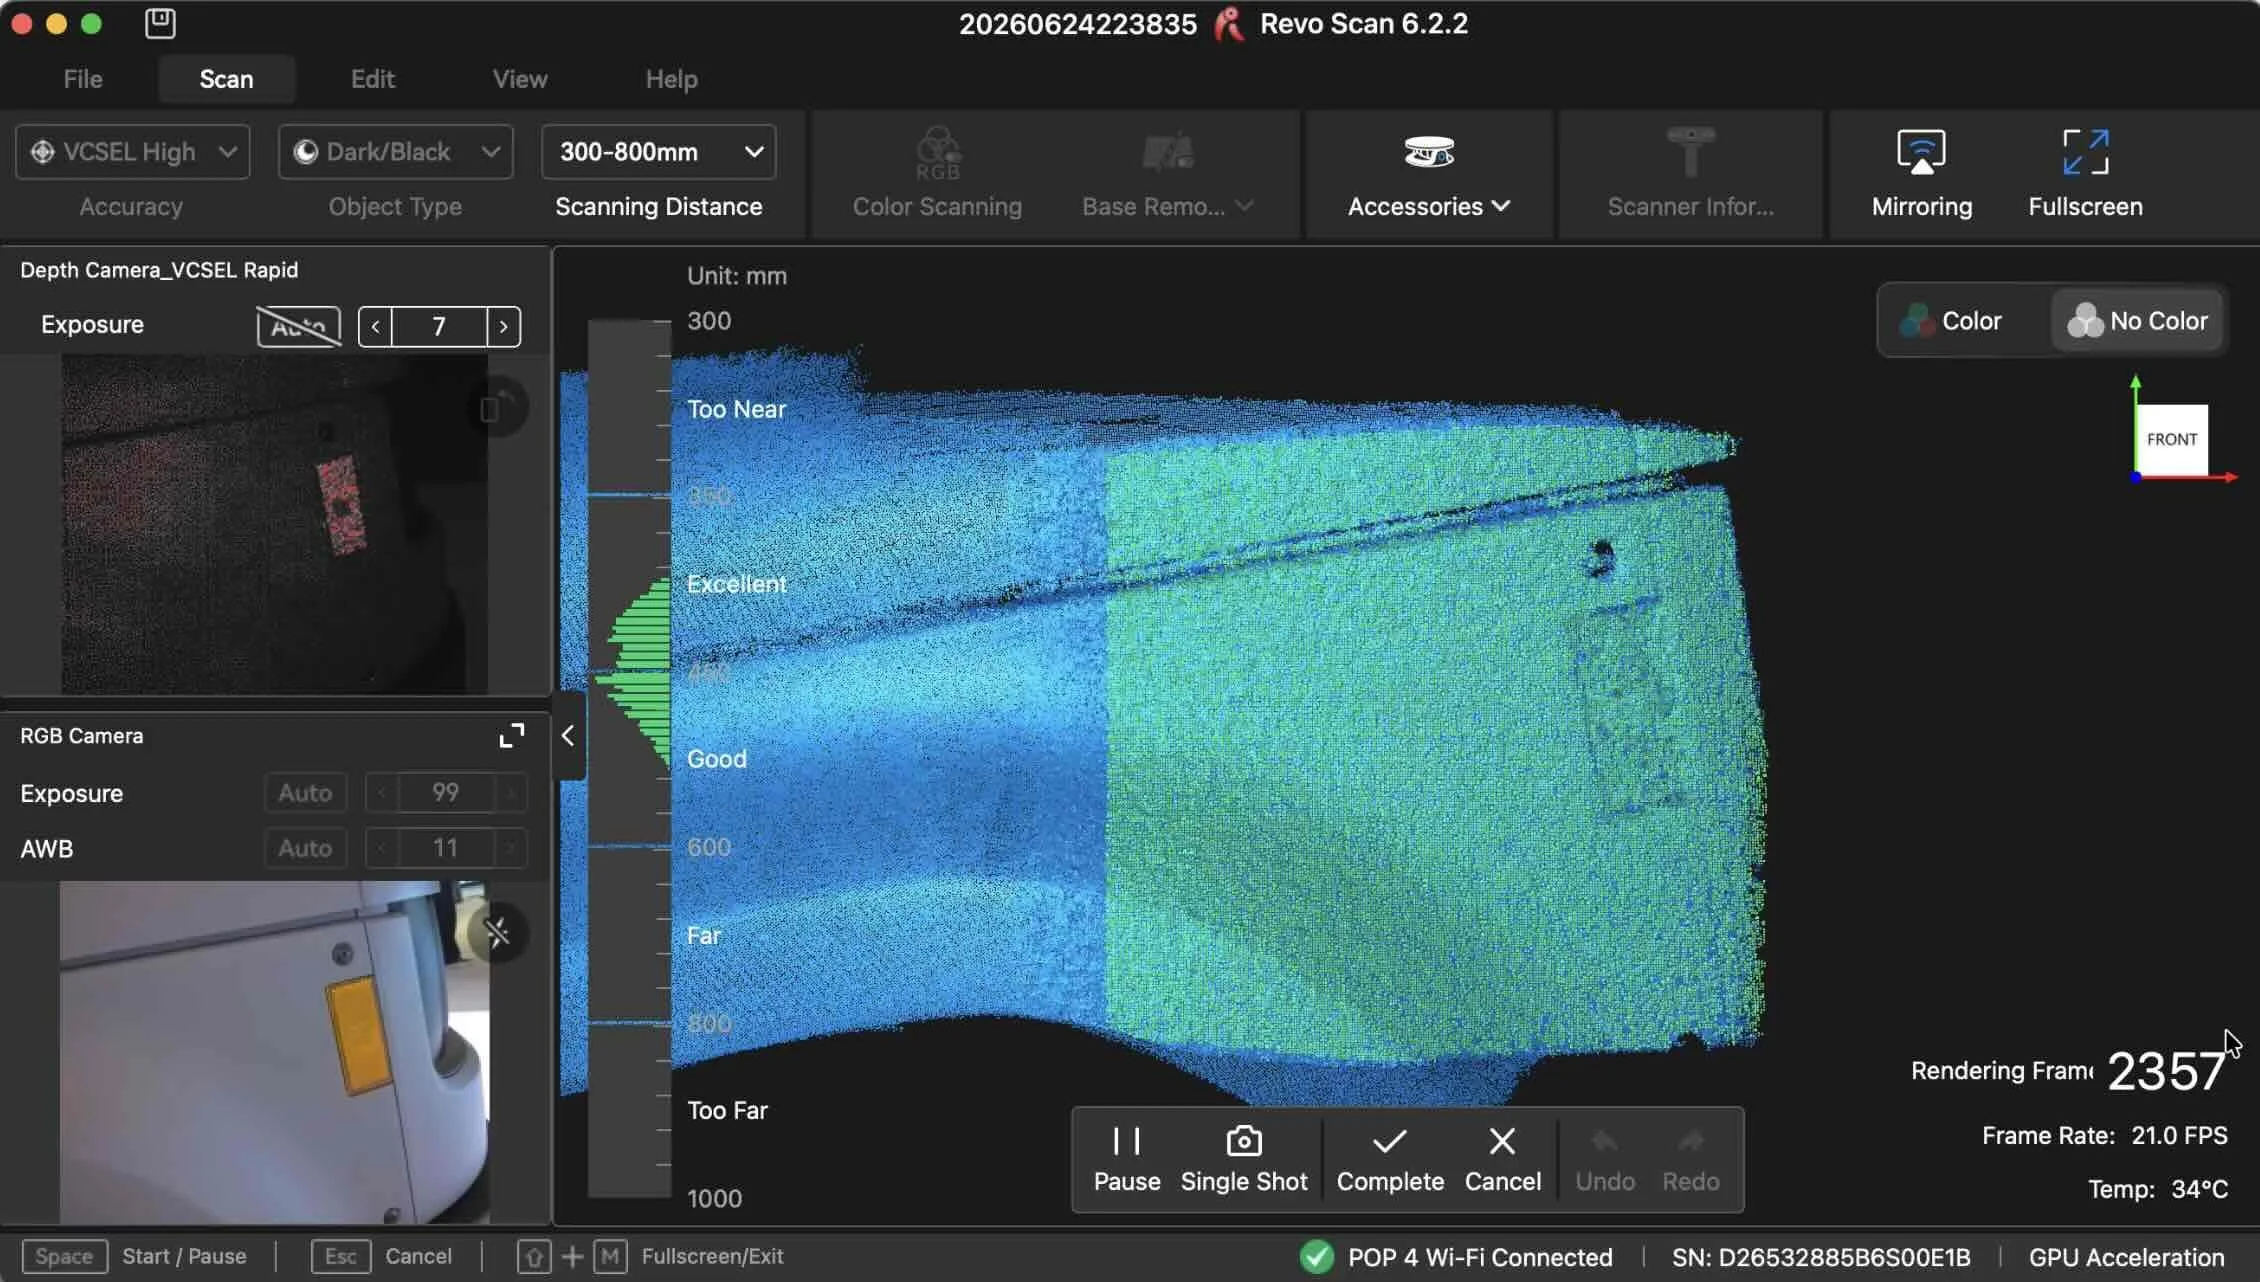Complete the scan with checkmark button

point(1389,1160)
